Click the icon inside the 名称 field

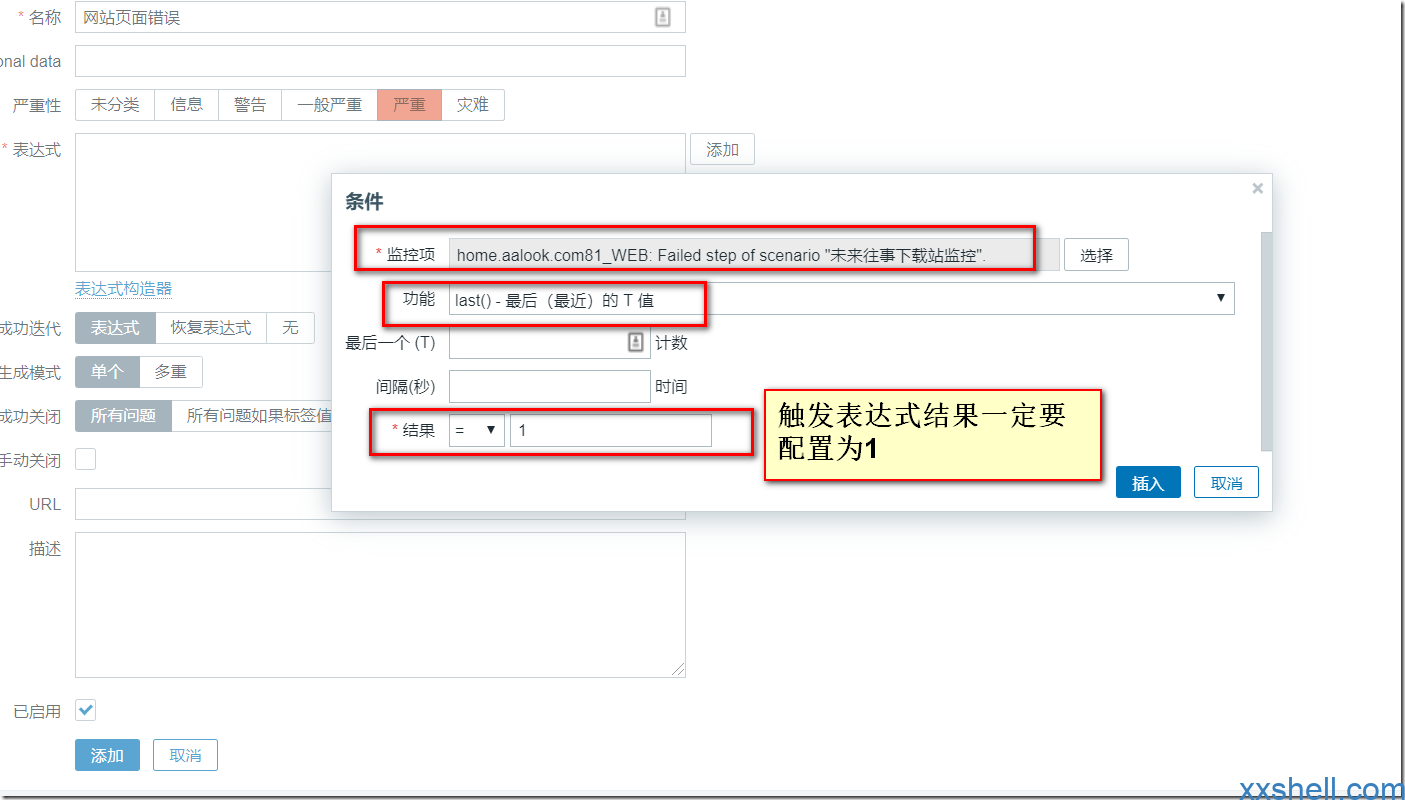coord(662,17)
